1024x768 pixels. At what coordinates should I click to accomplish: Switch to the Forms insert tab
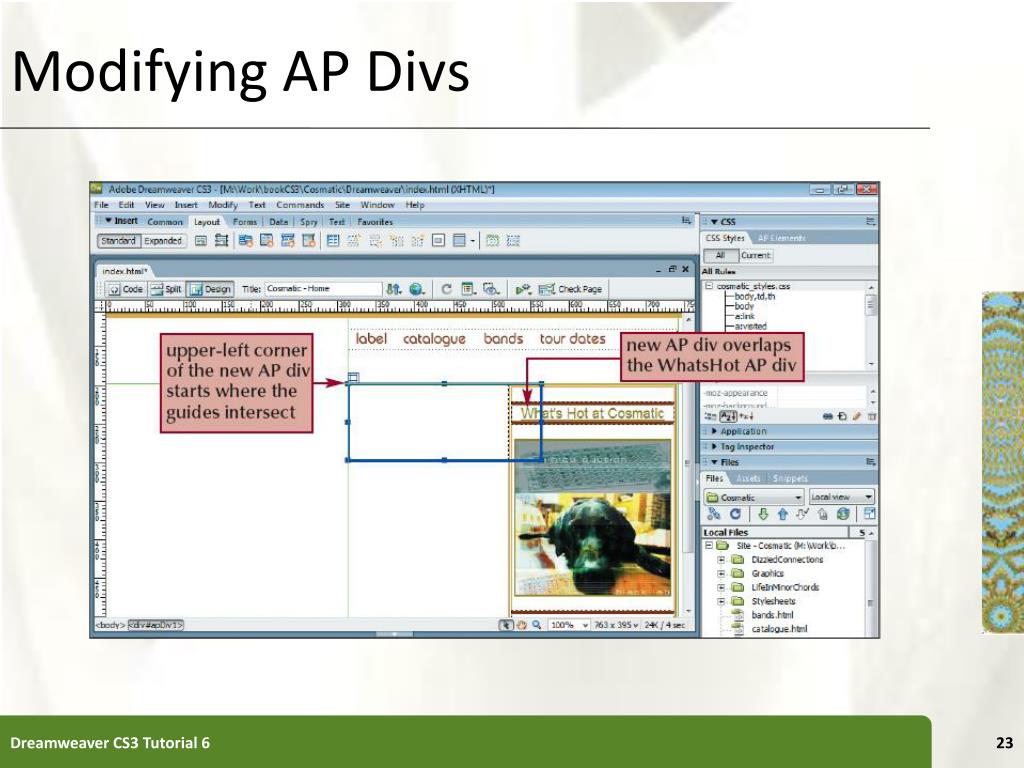point(245,222)
